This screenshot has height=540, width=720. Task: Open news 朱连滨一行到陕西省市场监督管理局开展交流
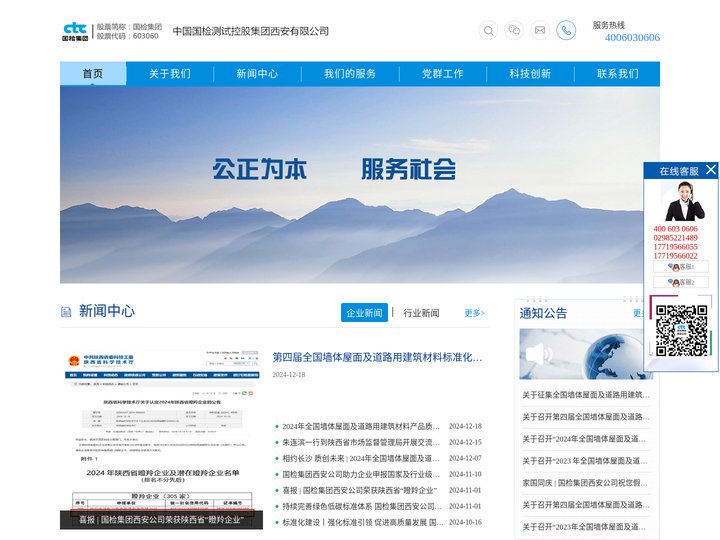click(x=361, y=443)
